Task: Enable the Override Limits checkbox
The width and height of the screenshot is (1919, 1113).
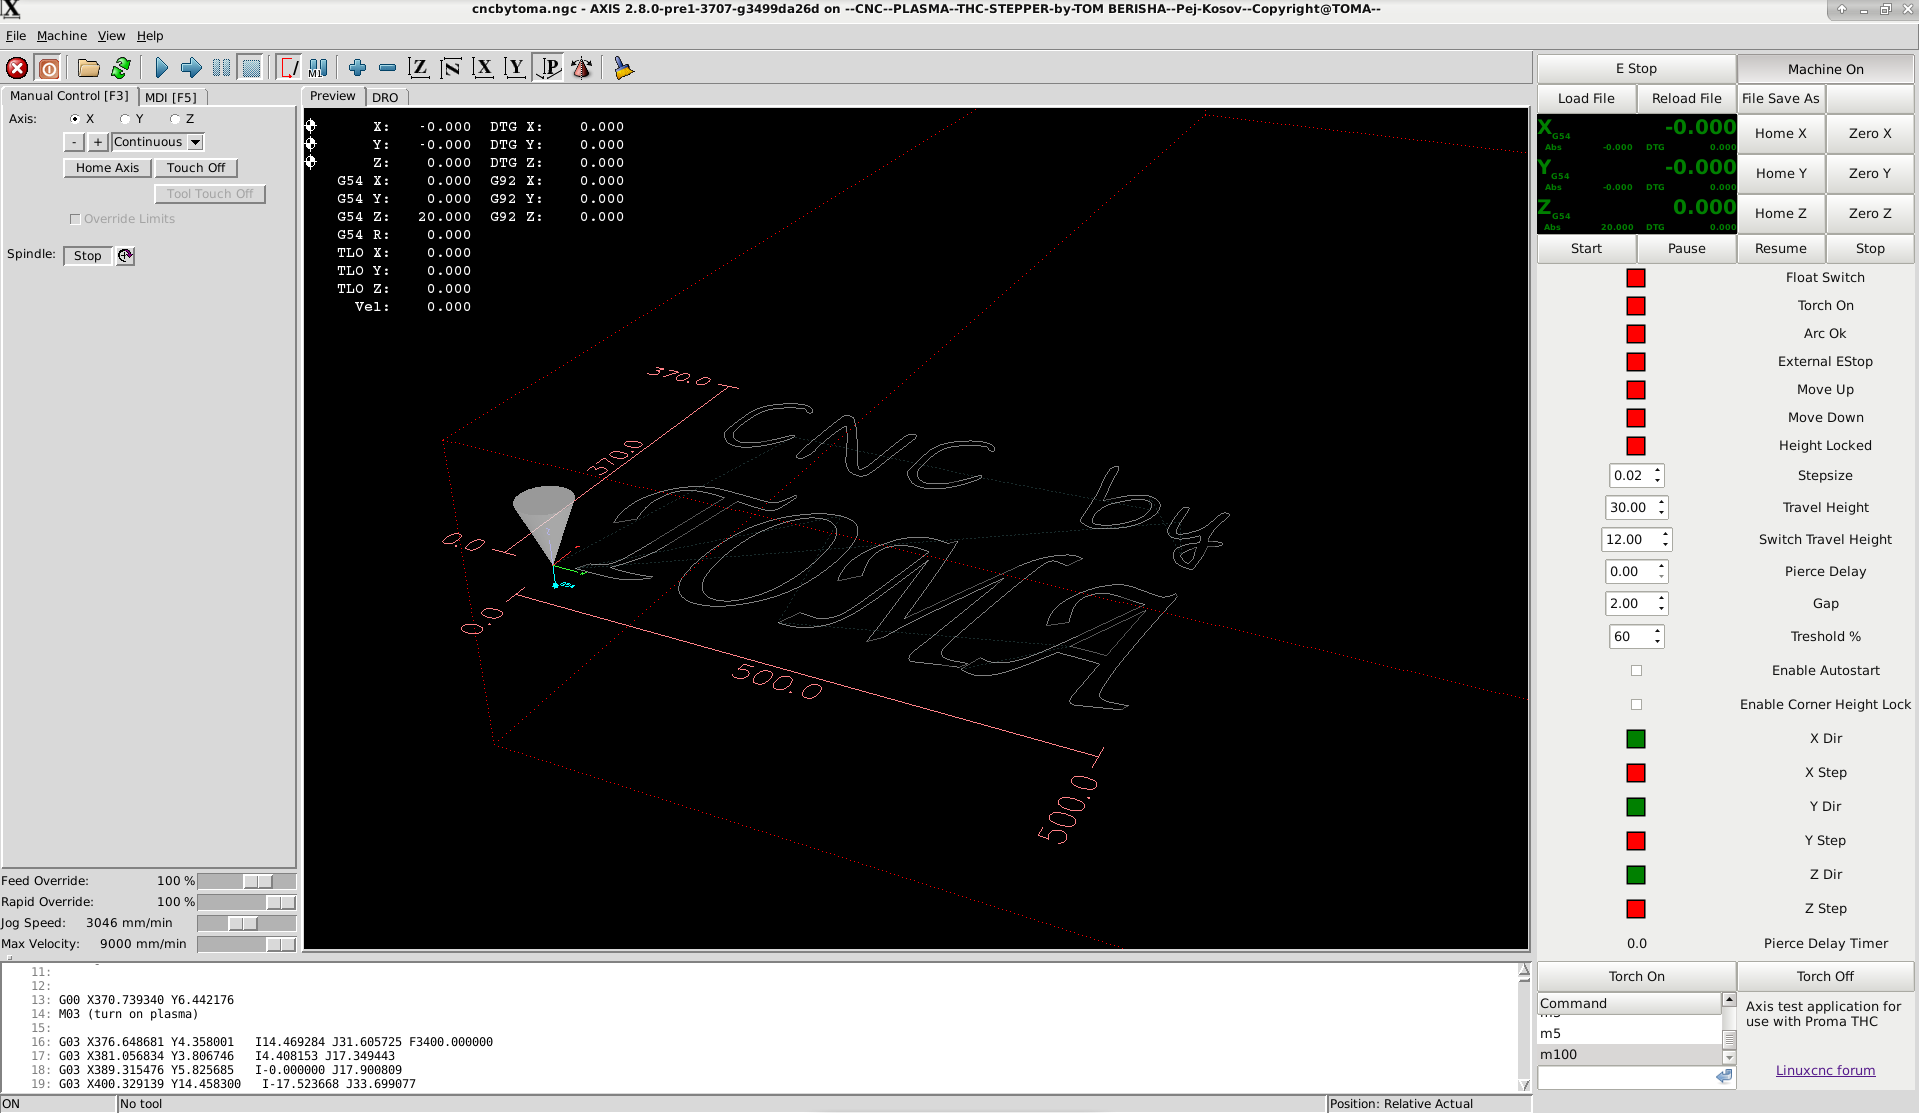Action: [75, 219]
